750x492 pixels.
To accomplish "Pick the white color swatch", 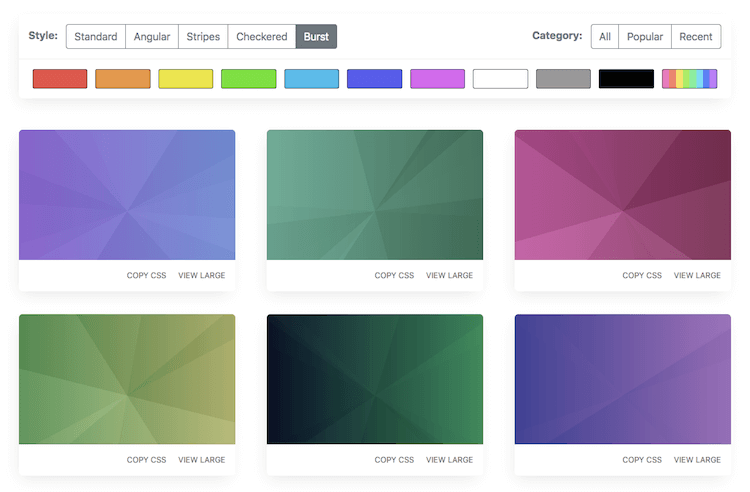I will (500, 79).
